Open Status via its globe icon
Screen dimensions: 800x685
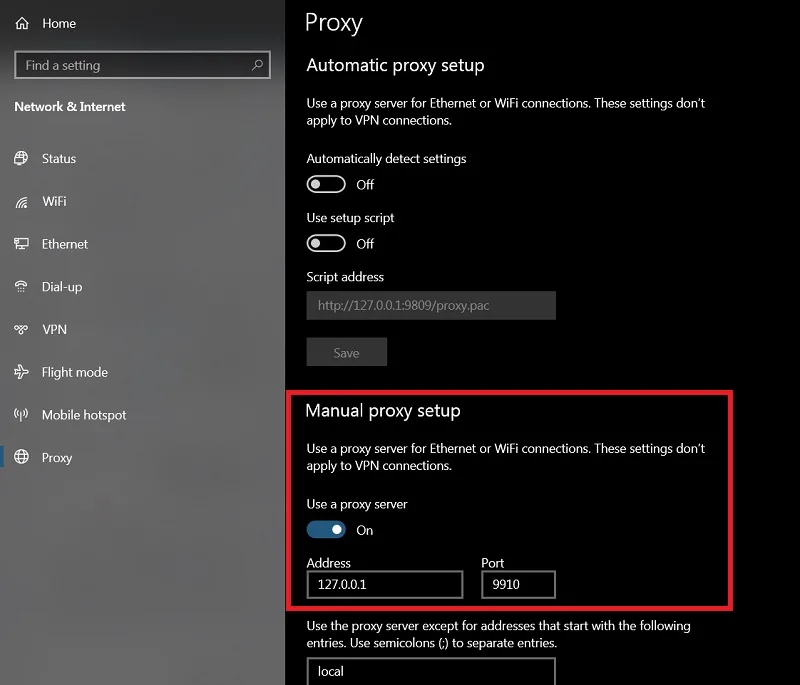(21, 158)
